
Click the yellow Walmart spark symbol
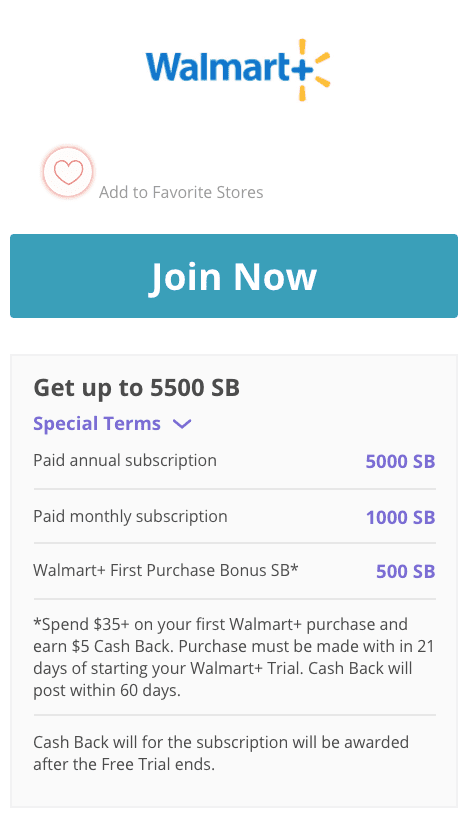[x=310, y=70]
